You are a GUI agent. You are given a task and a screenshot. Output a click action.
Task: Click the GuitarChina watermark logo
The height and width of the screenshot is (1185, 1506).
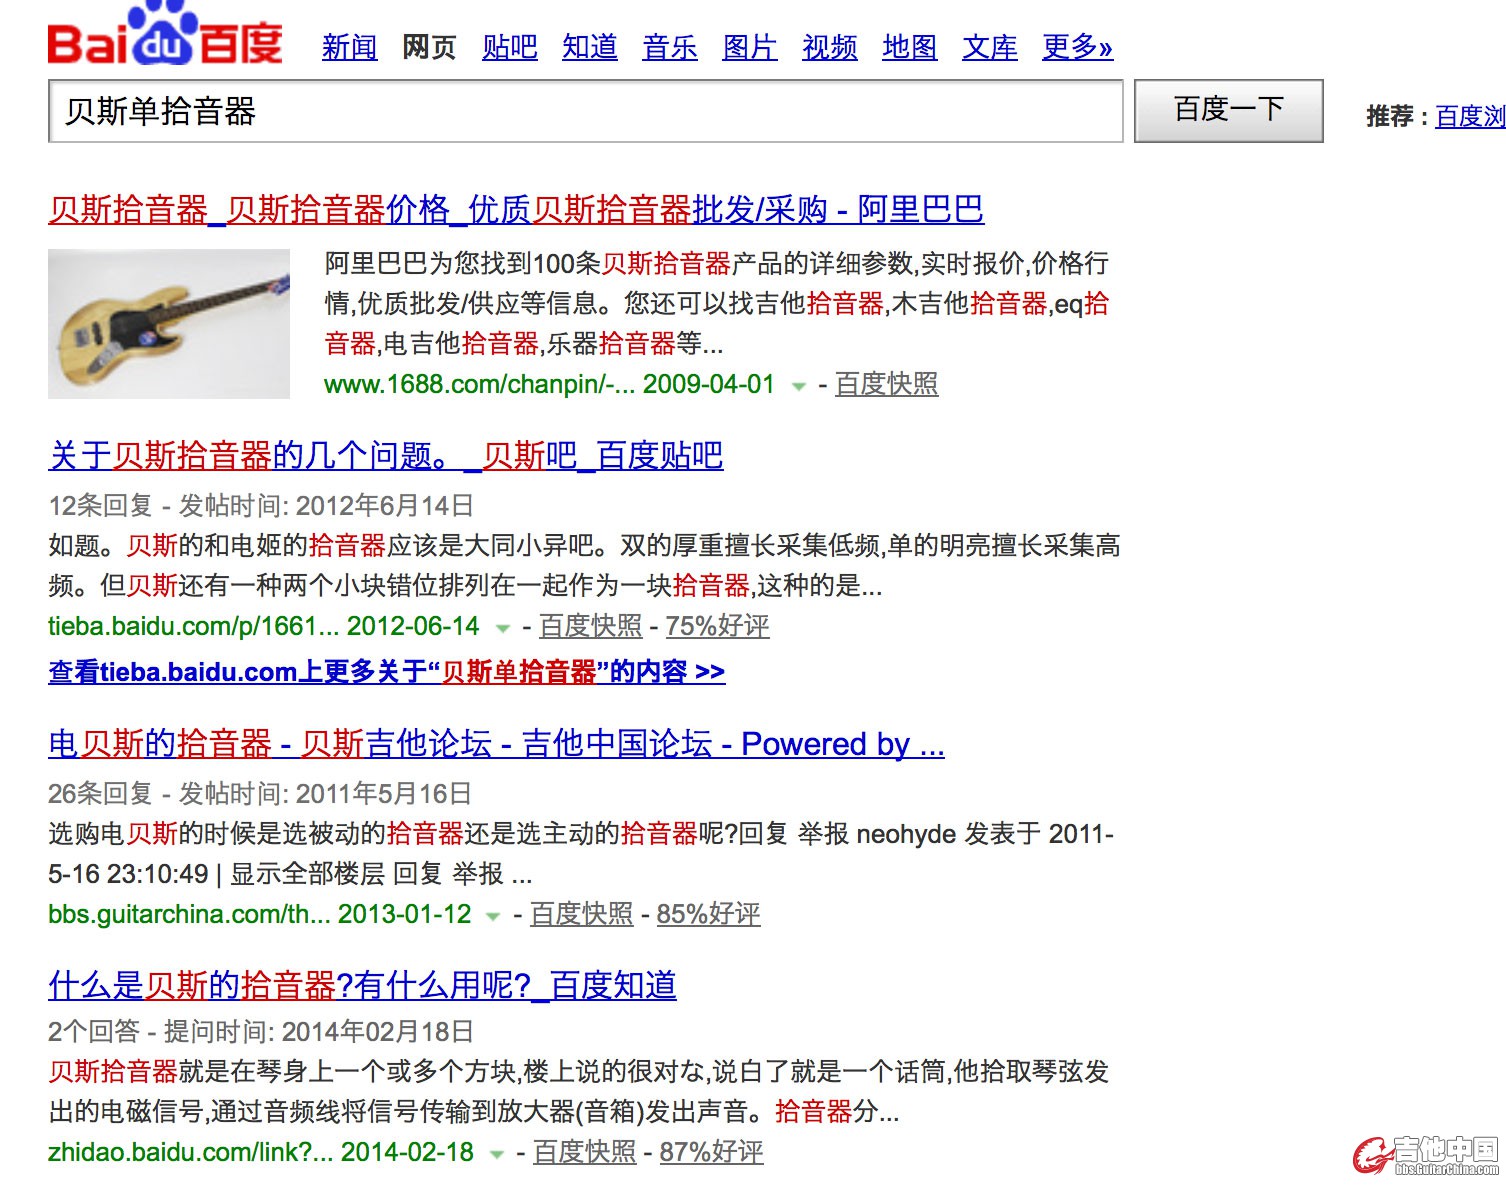click(x=1426, y=1155)
